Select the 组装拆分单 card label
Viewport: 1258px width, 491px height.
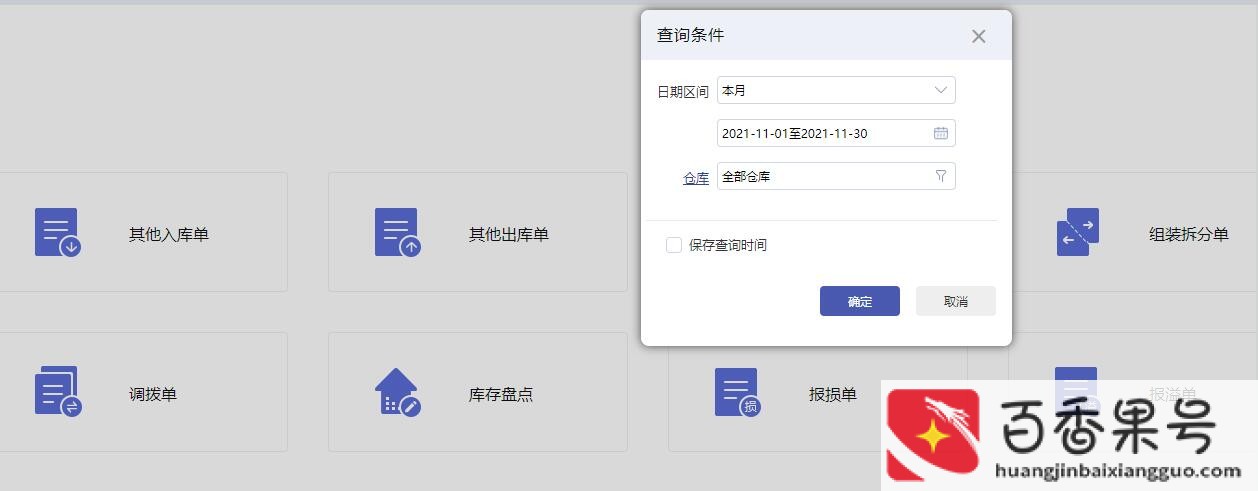pyautogui.click(x=1189, y=234)
